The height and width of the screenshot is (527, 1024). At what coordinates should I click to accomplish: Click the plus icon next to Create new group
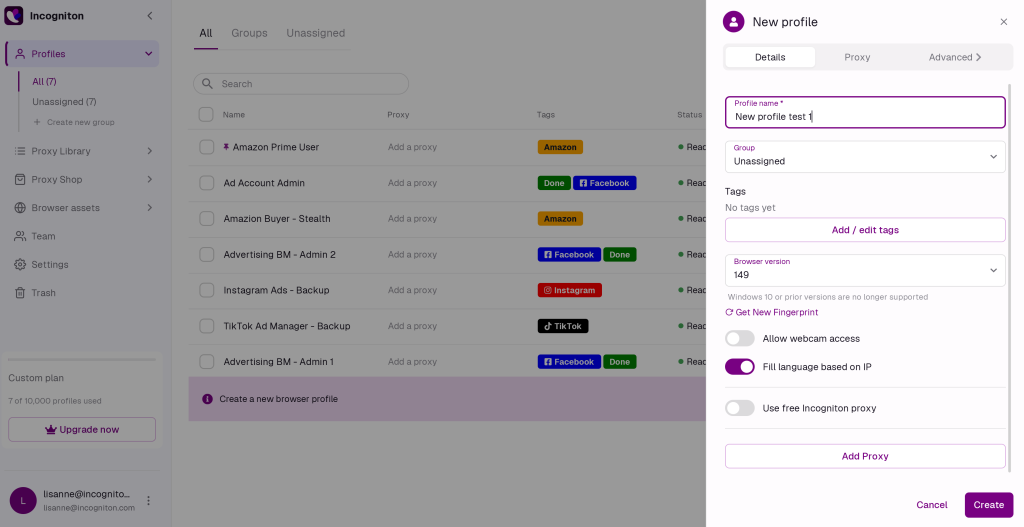click(37, 122)
